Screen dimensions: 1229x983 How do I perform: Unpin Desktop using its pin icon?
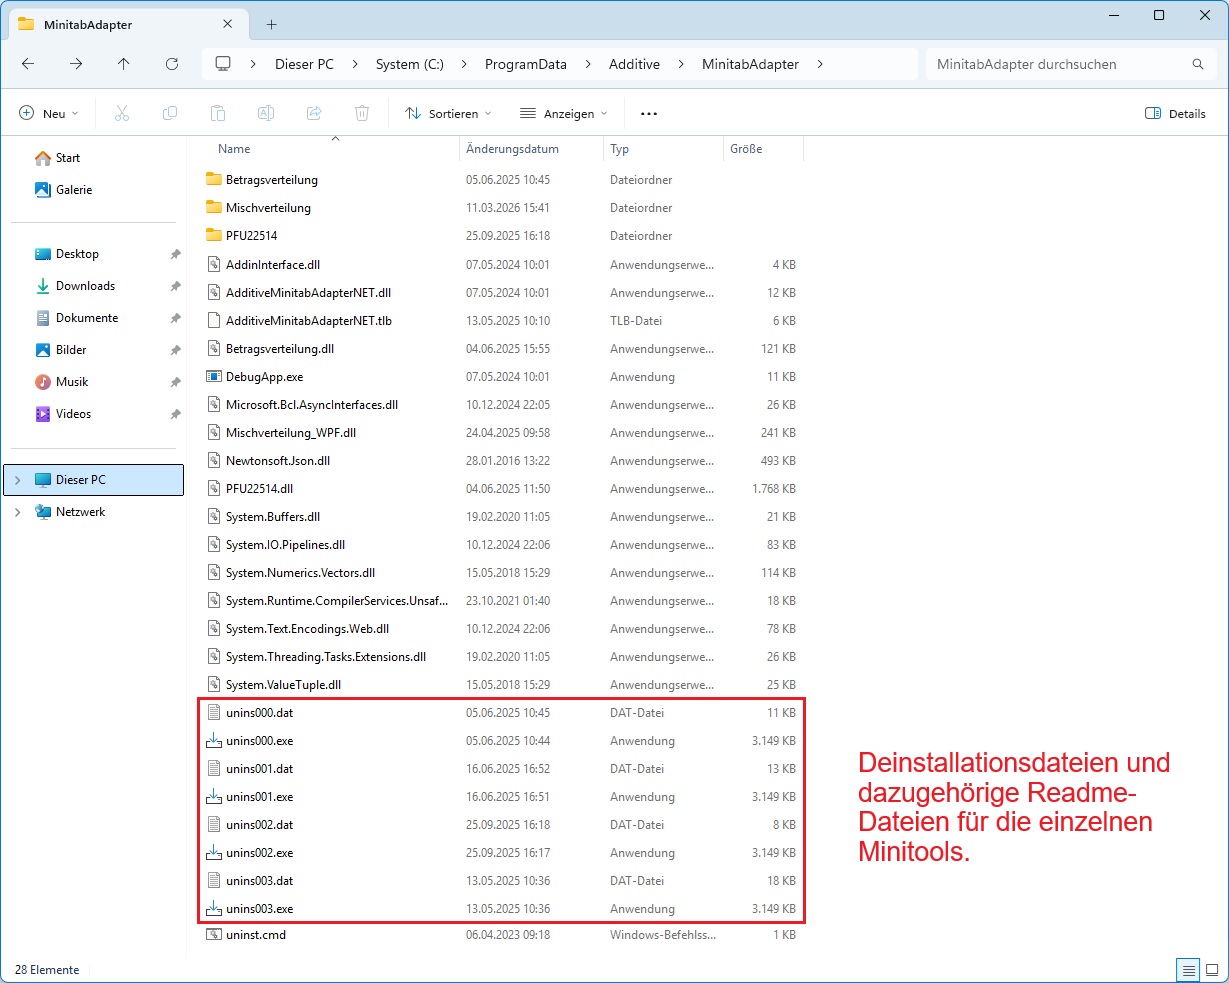coord(175,254)
